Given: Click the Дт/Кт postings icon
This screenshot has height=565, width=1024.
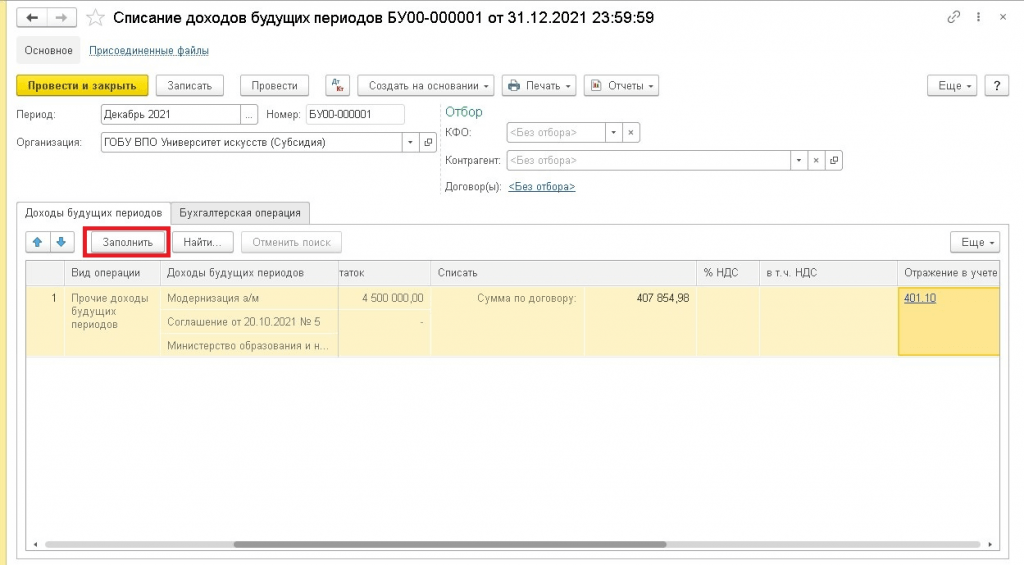Looking at the screenshot, I should coord(335,86).
